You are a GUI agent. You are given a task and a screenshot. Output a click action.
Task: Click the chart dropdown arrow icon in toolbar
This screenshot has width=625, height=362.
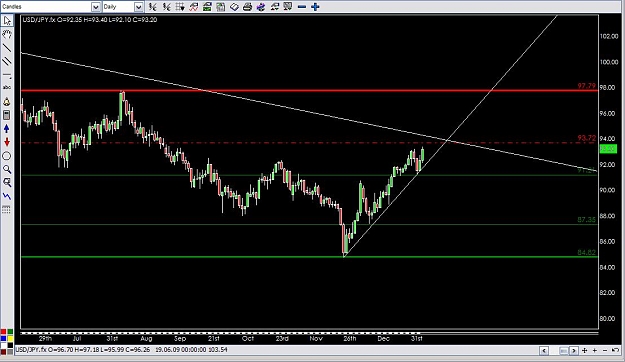pos(288,7)
